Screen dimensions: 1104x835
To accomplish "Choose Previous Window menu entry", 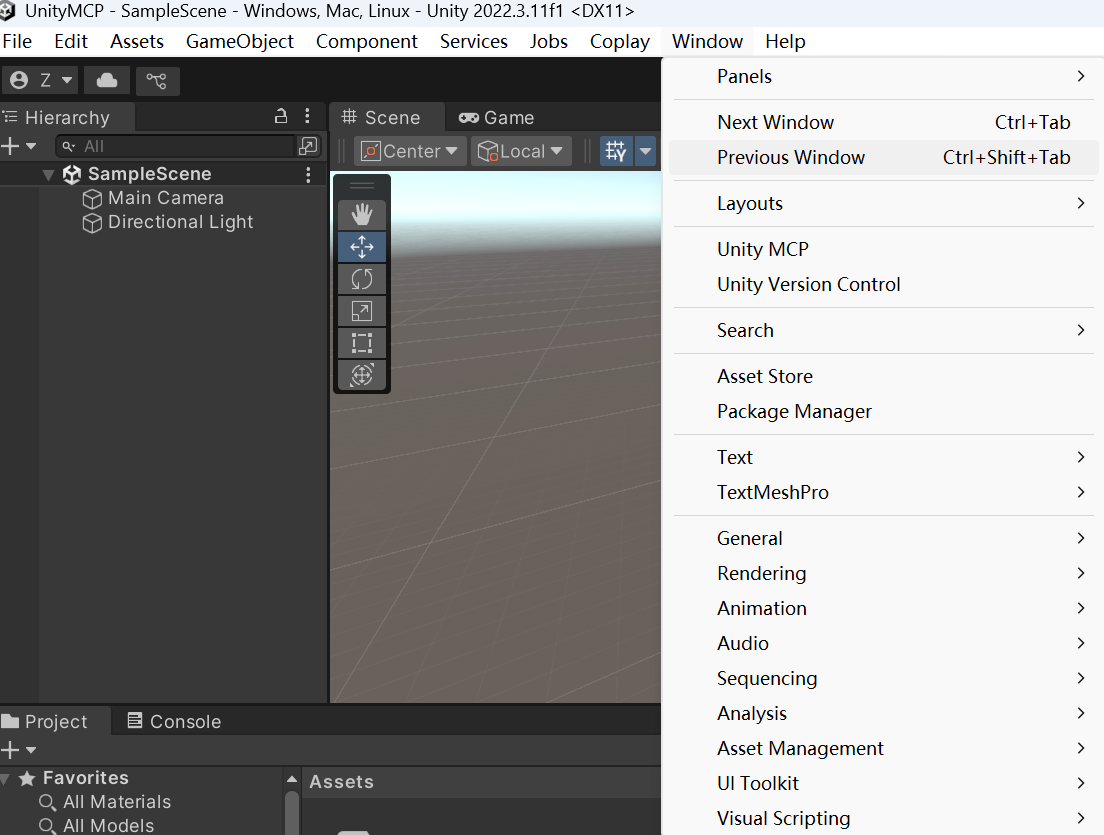I will click(883, 158).
